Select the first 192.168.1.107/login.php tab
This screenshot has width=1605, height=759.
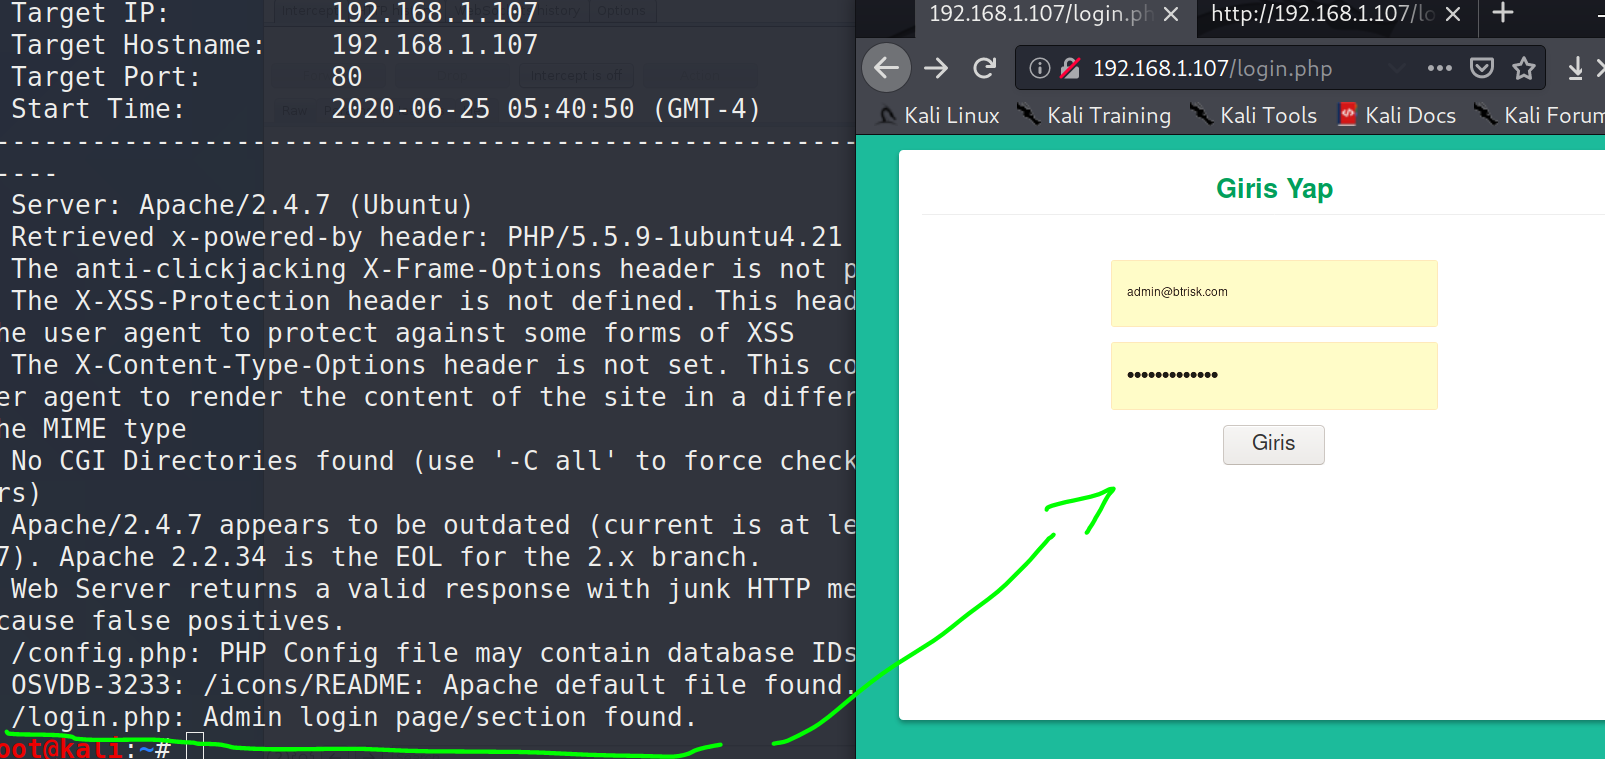click(1040, 13)
